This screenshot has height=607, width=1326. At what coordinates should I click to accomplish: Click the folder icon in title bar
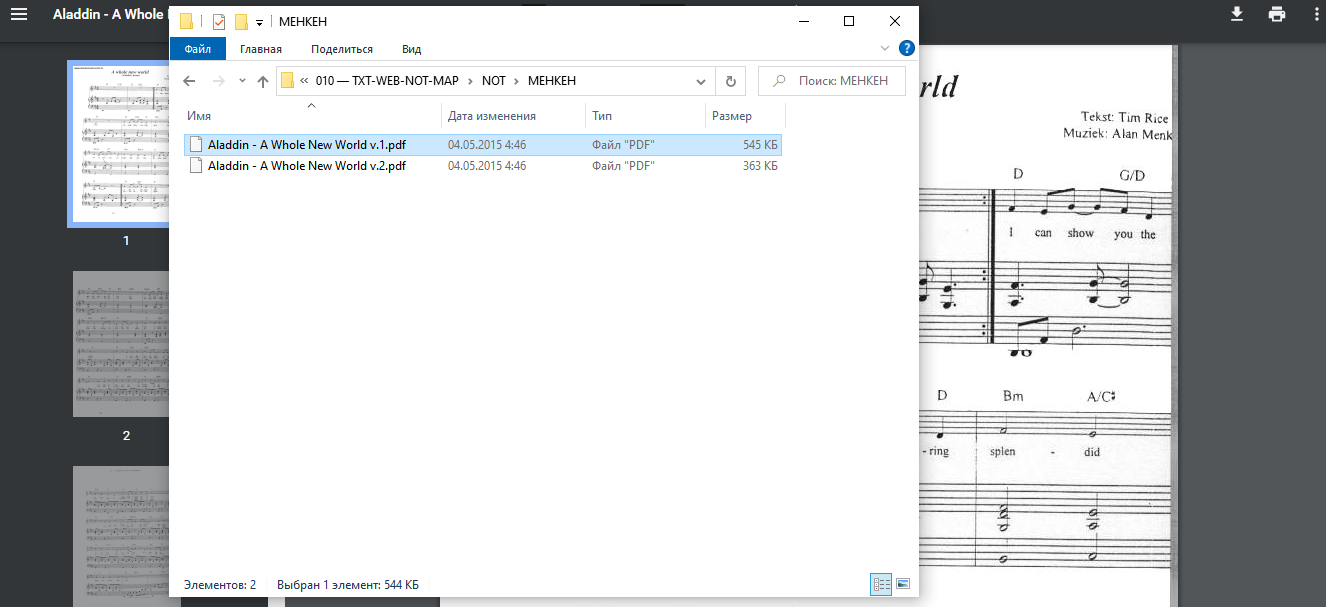click(186, 22)
